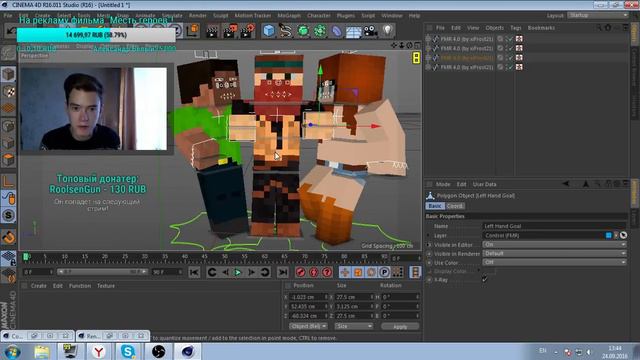The height and width of the screenshot is (360, 640).
Task: Open attribute manager User Data menu
Action: [484, 184]
